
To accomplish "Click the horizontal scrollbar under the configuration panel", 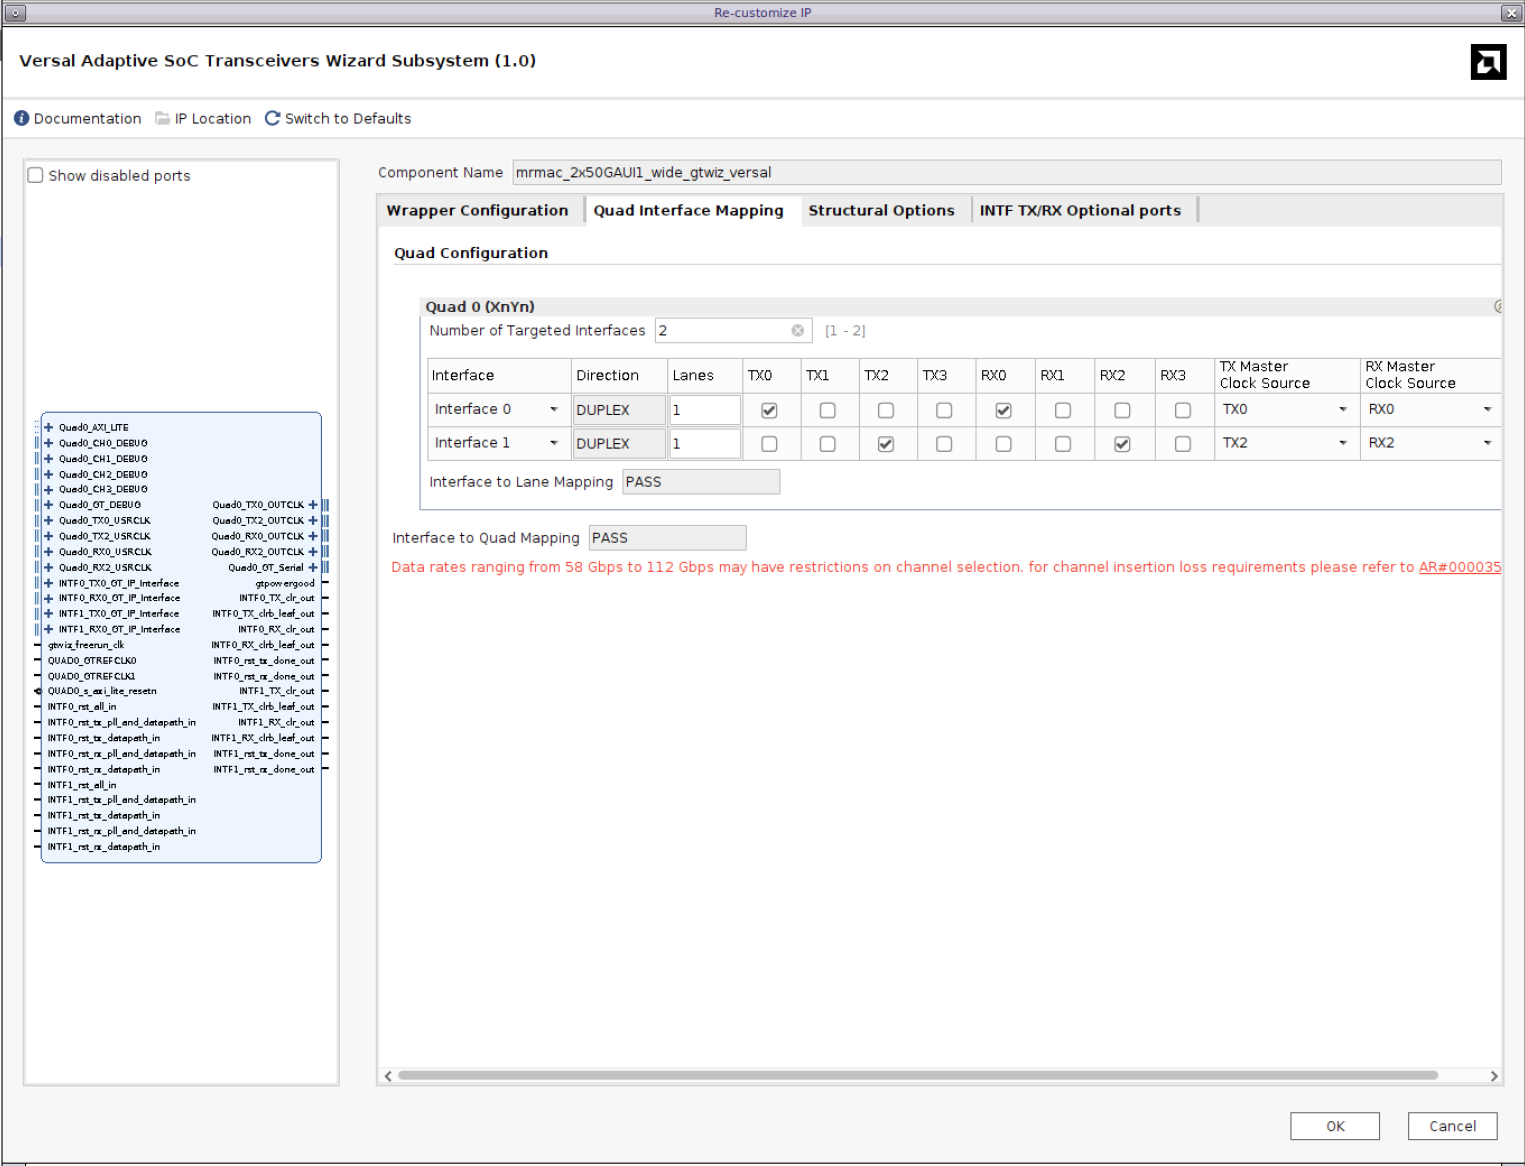I will 918,1076.
